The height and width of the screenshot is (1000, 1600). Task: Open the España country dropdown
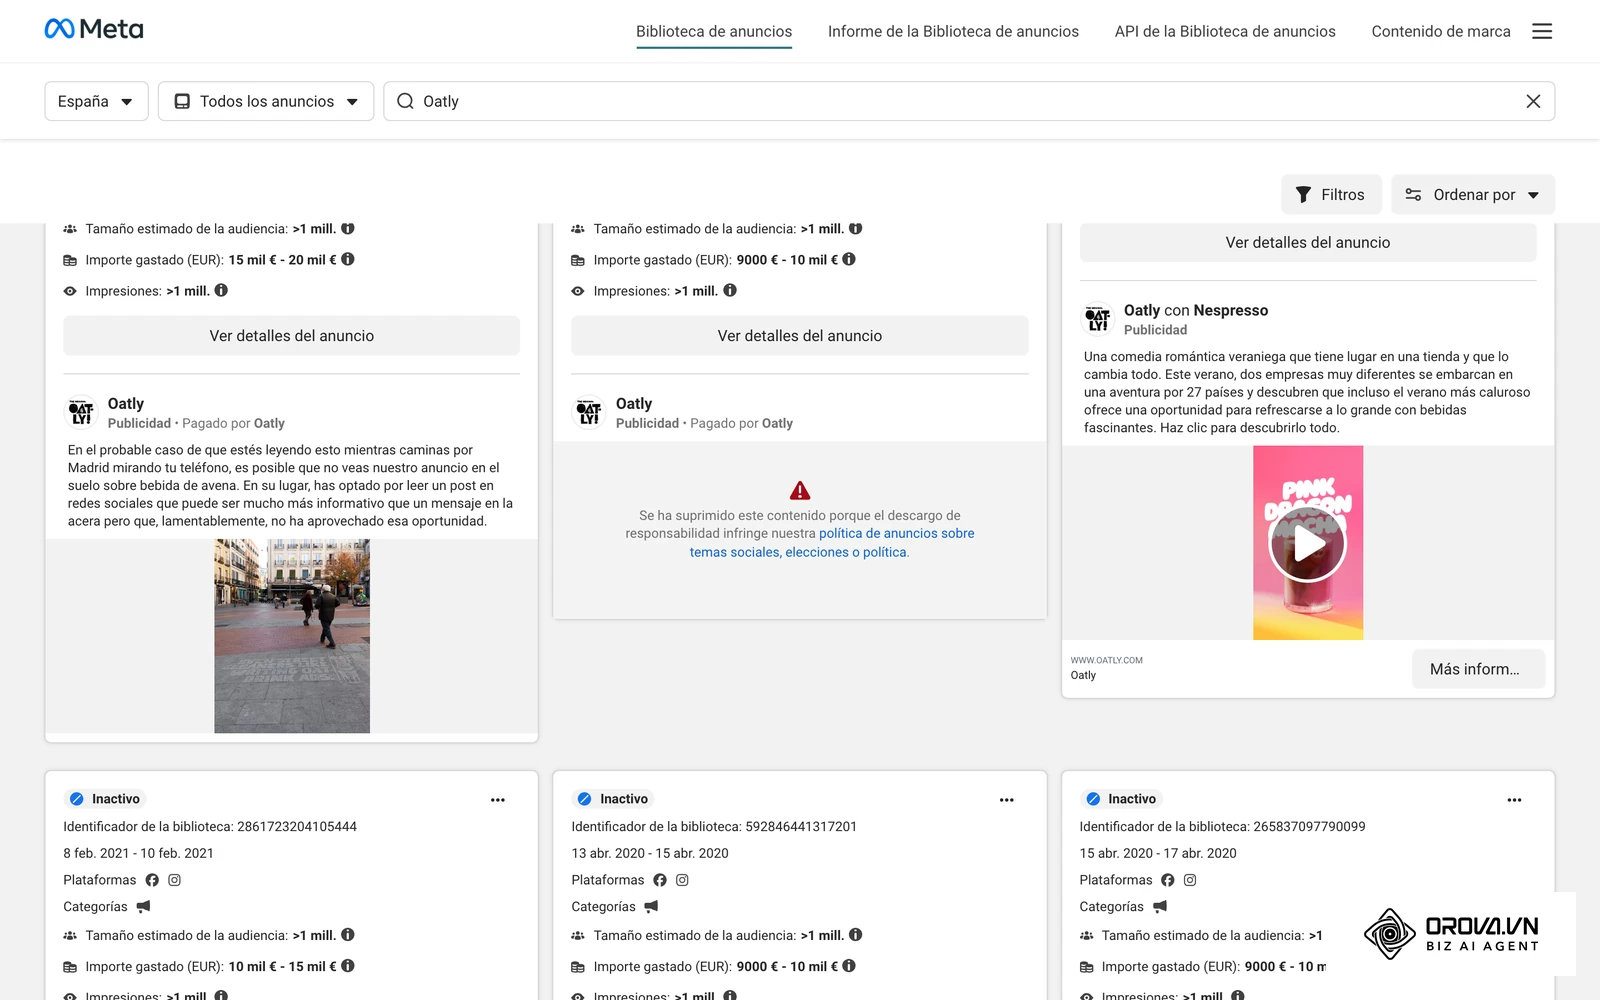coord(96,101)
